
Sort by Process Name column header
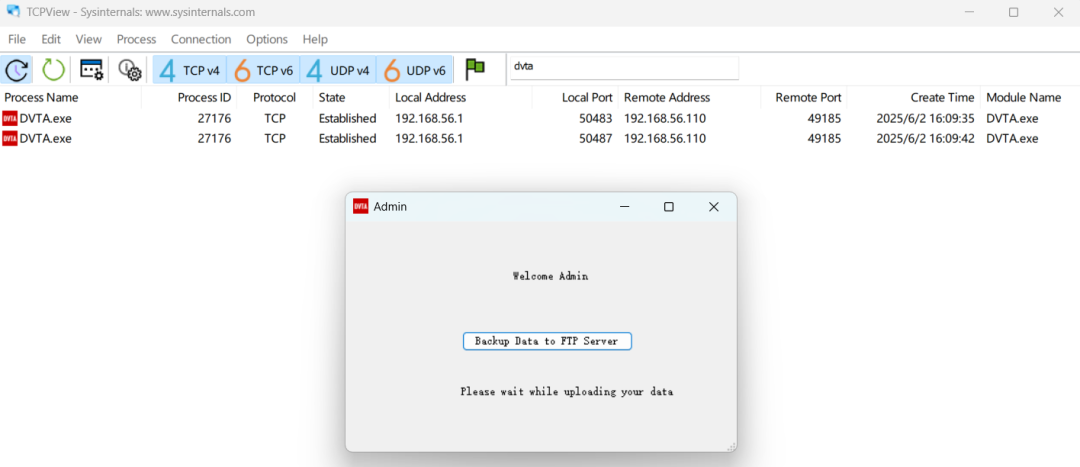coord(71,97)
